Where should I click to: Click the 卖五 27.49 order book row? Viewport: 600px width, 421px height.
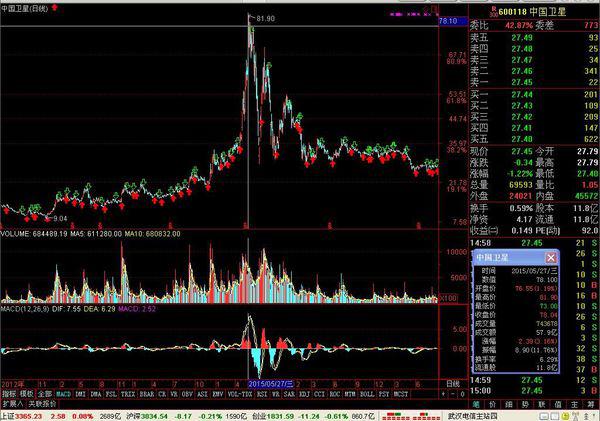coord(534,38)
